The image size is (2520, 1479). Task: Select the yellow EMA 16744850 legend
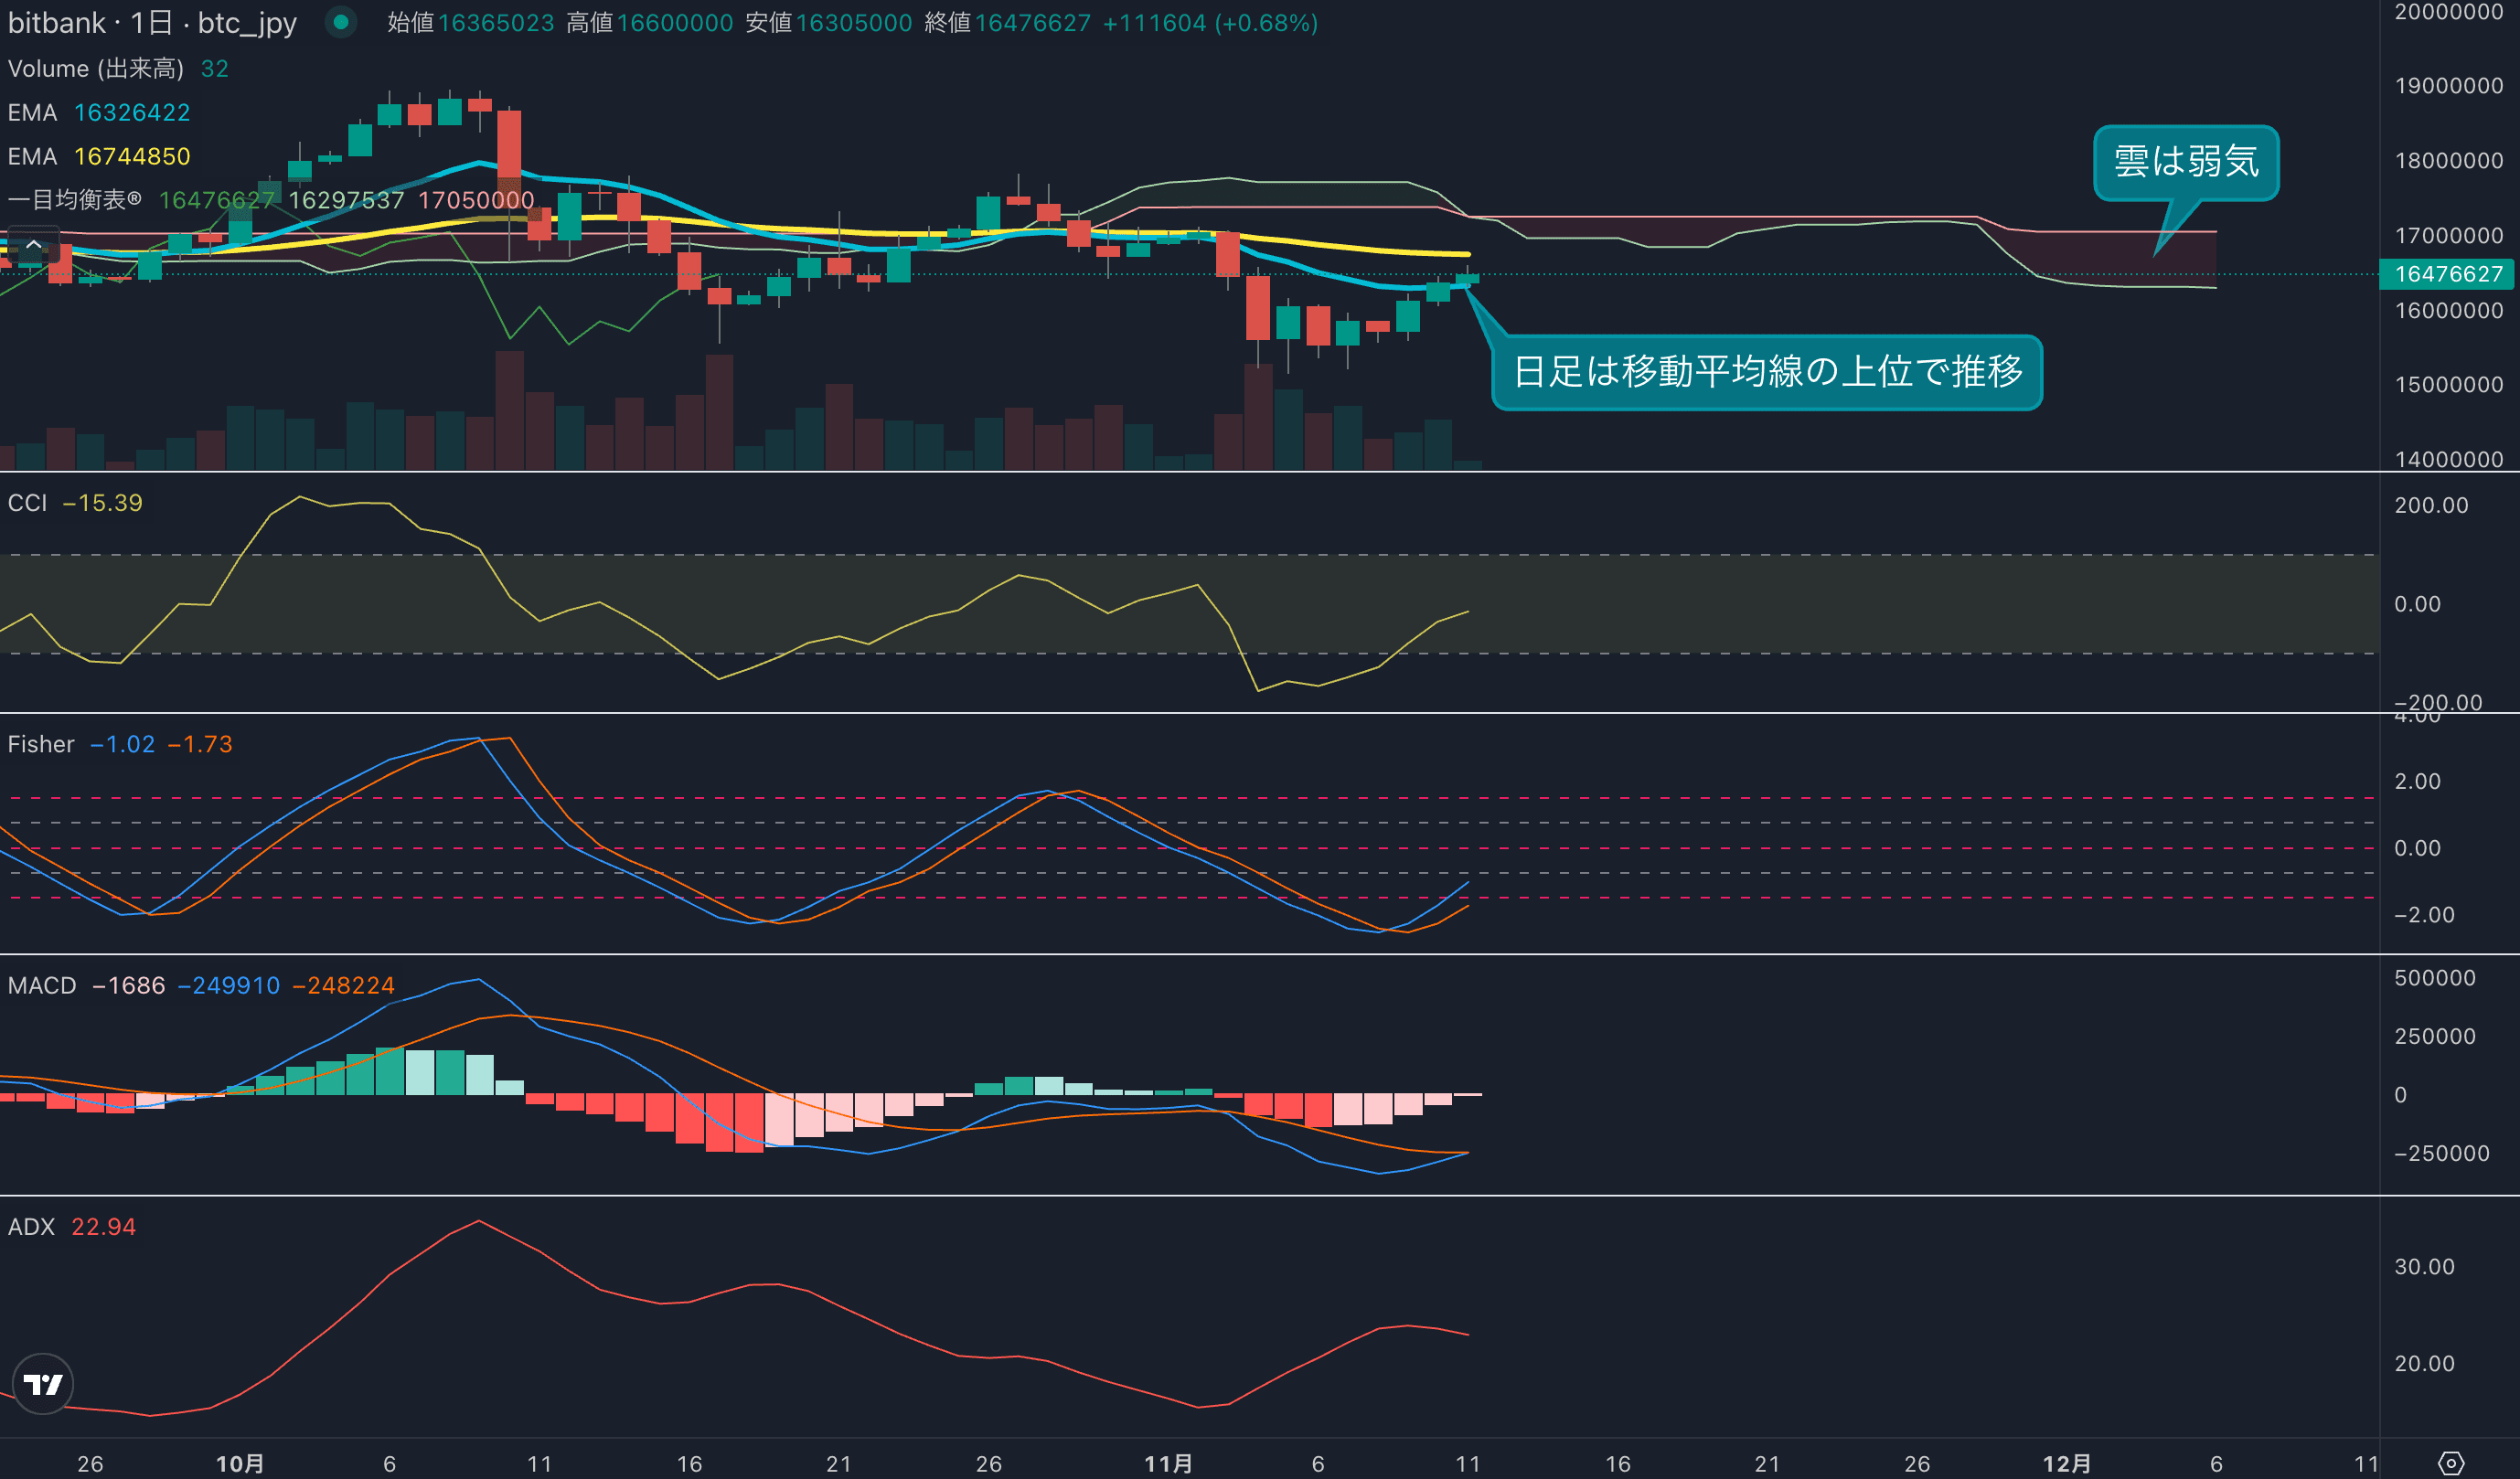[98, 156]
